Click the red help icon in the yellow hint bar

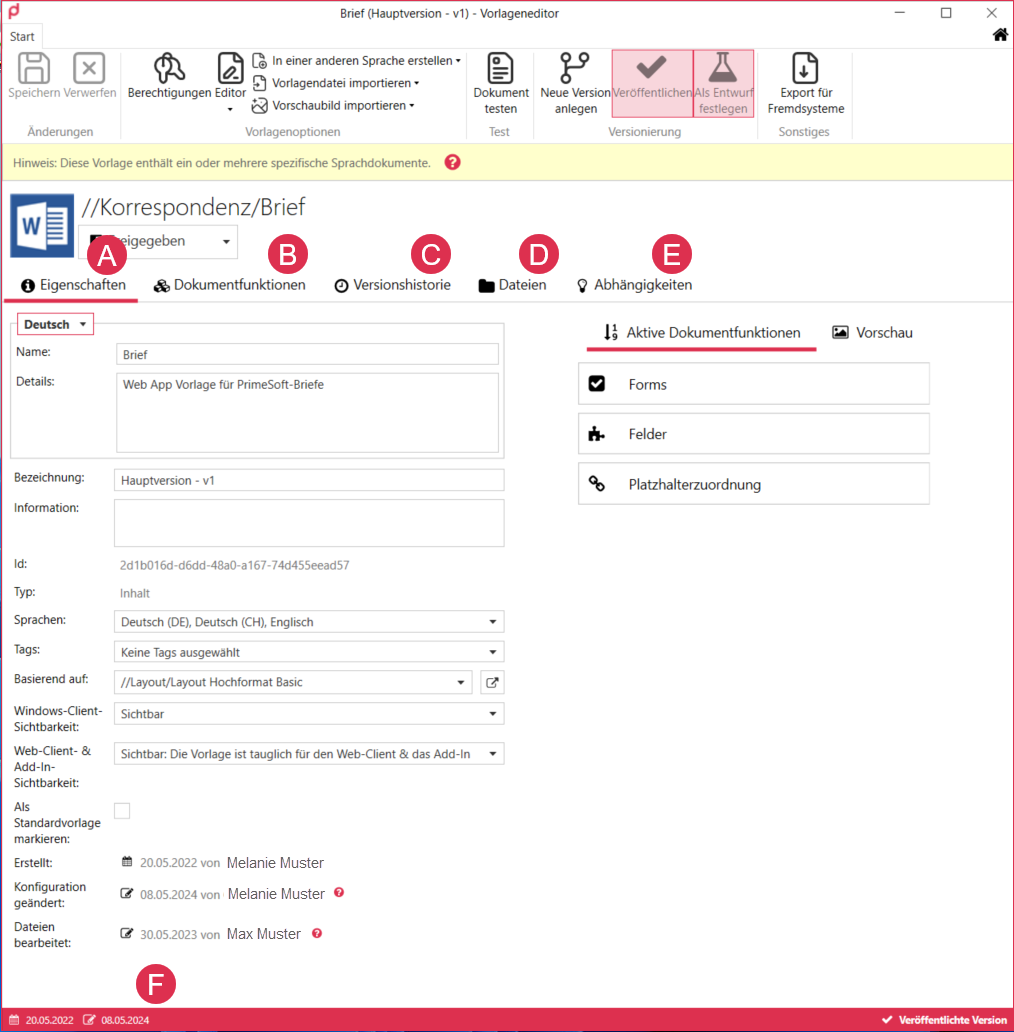[453, 163]
